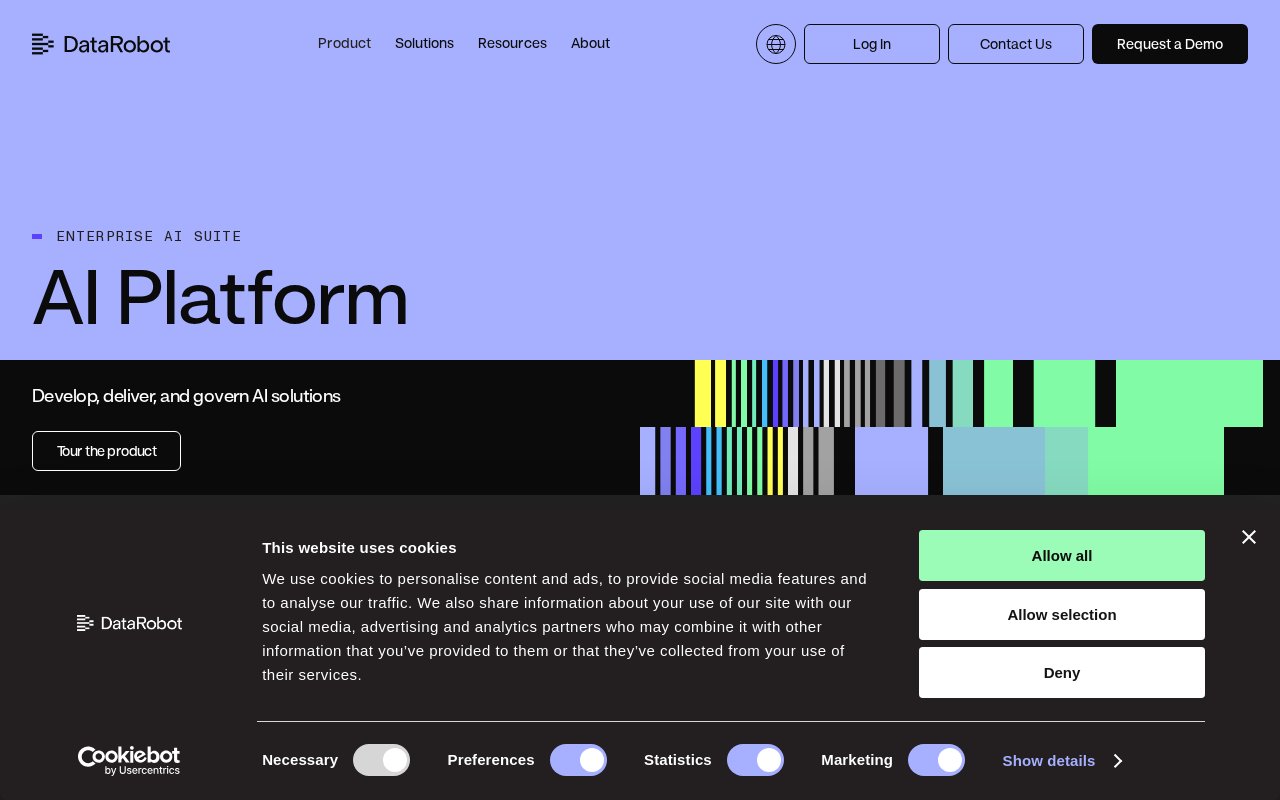This screenshot has height=800, width=1280.
Task: Open the Product menu
Action: pos(344,43)
